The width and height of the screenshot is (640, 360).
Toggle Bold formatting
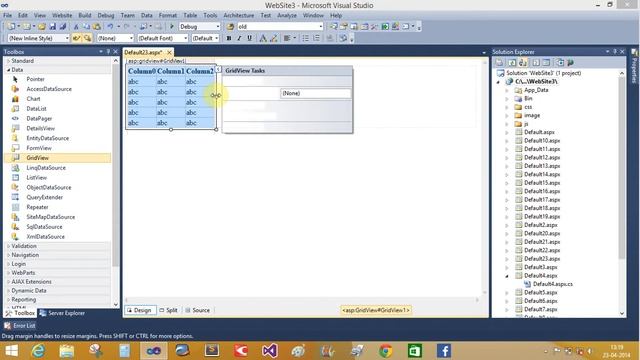(x=229, y=38)
